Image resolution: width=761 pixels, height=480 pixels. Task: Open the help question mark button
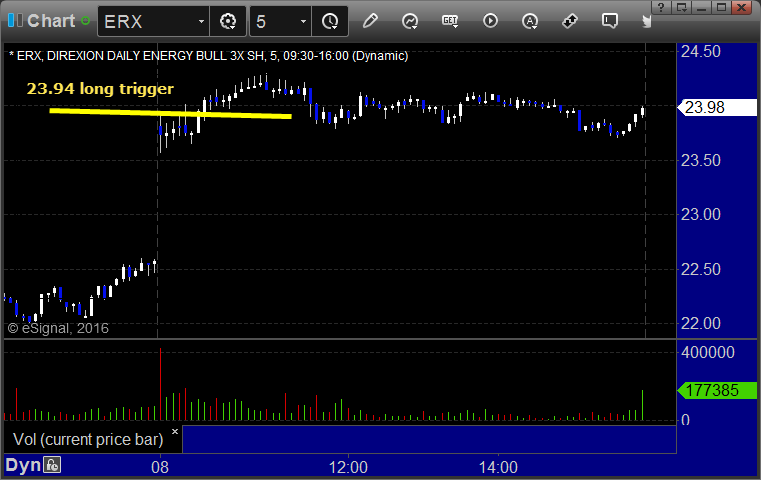[x=661, y=7]
